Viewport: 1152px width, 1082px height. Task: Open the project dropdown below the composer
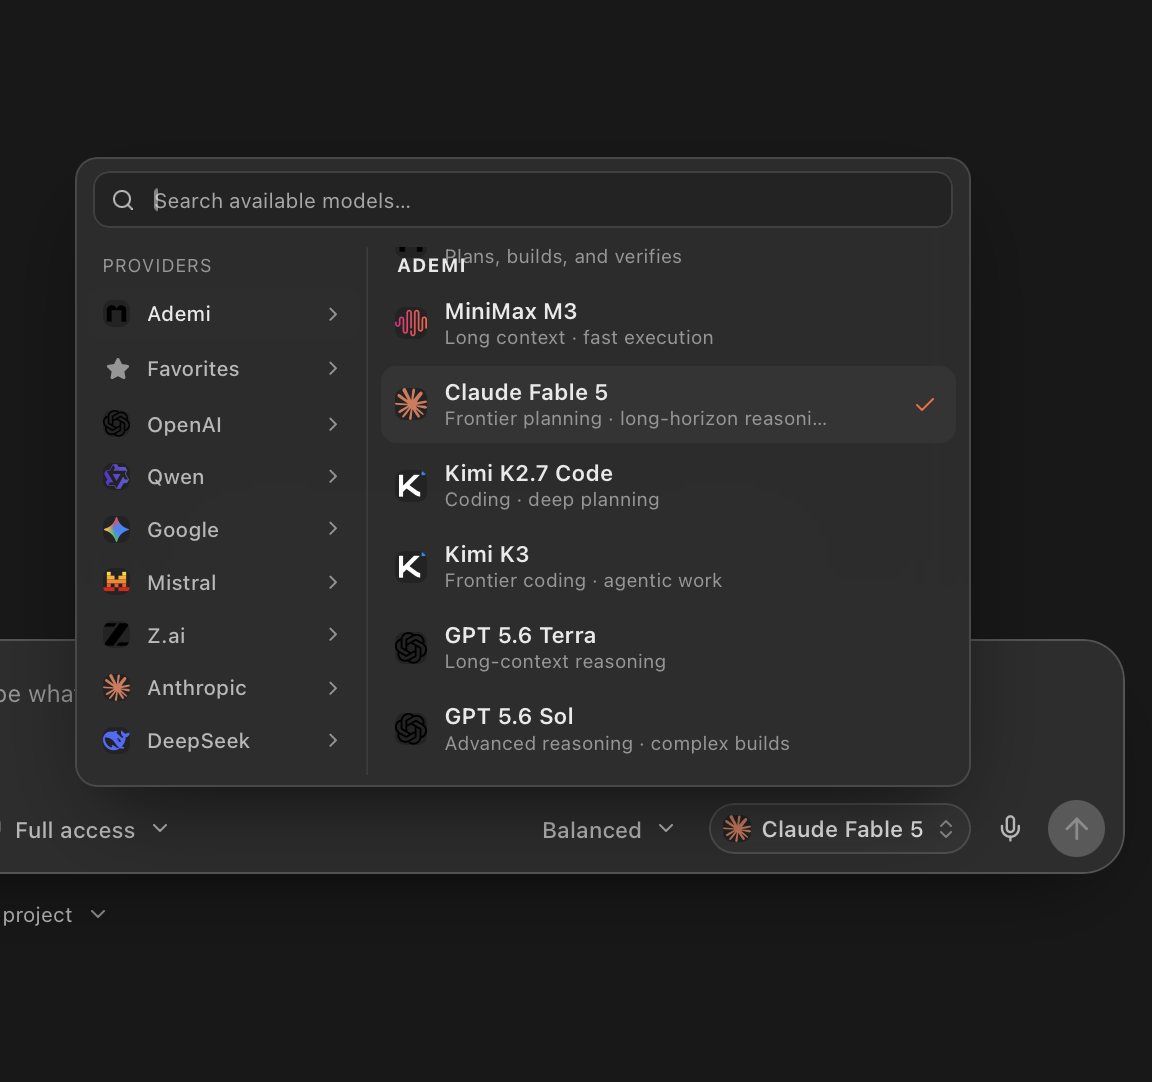coord(54,915)
